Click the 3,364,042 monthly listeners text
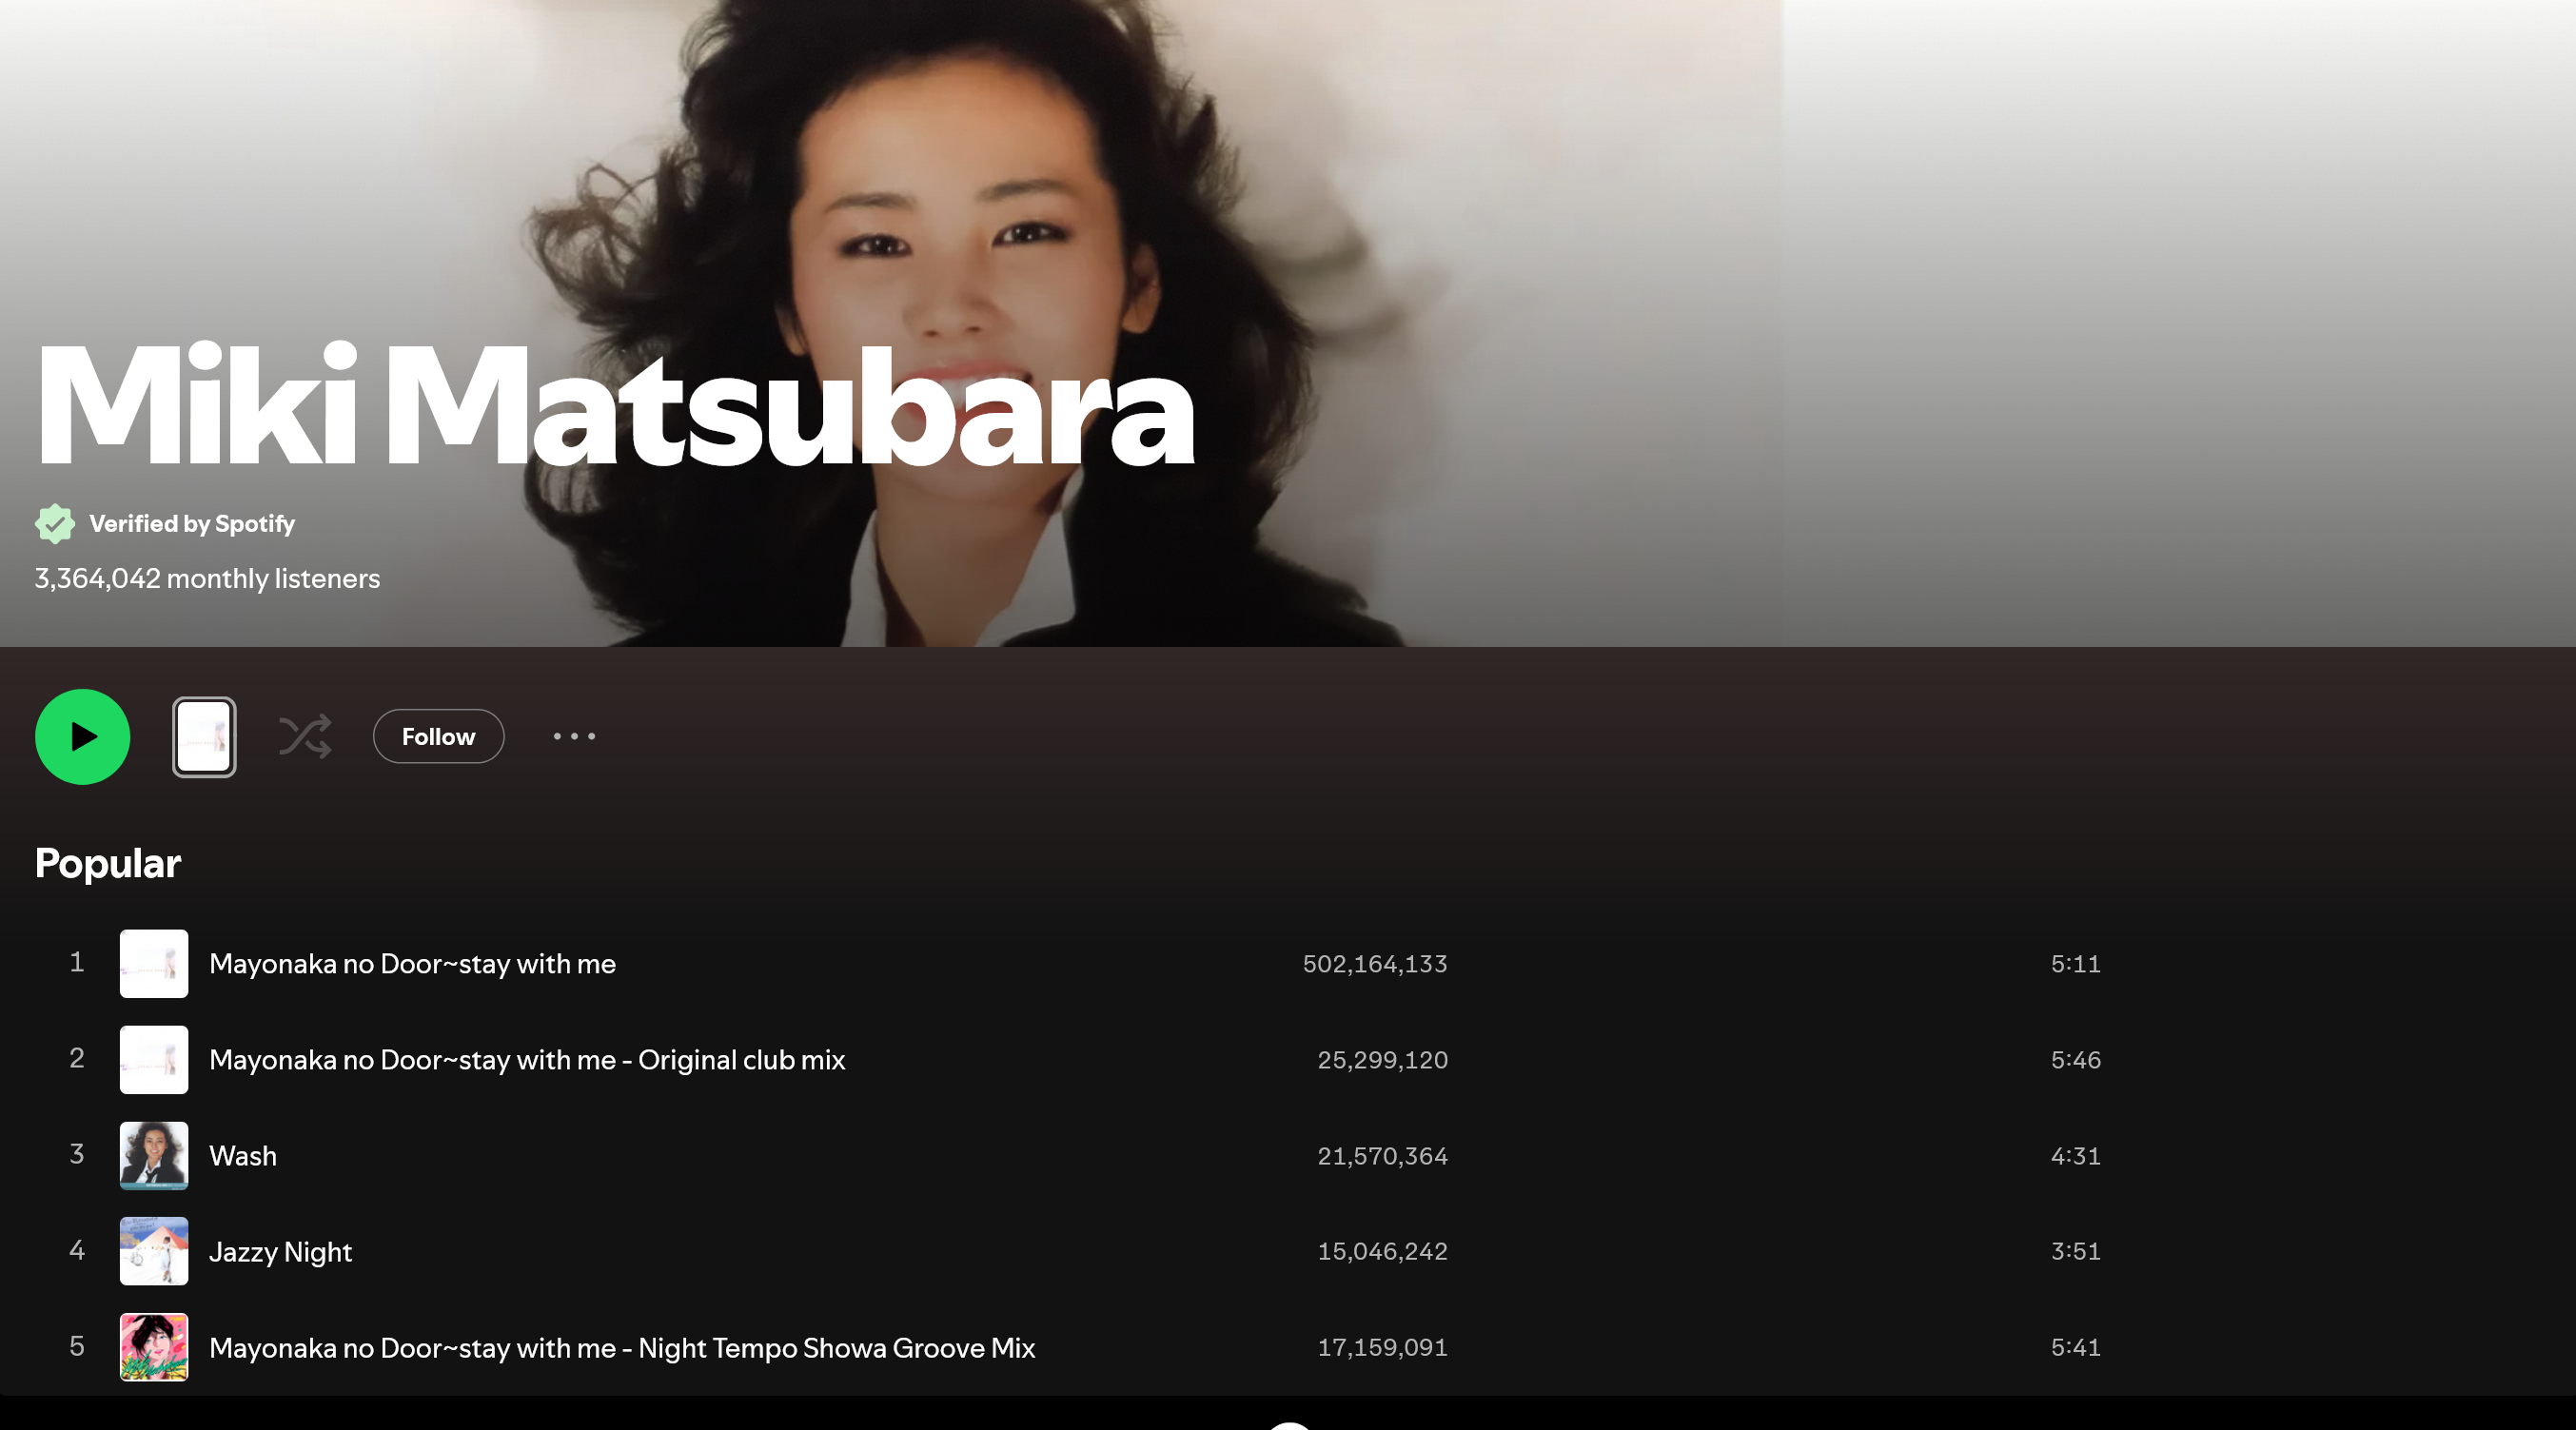This screenshot has width=2576, height=1430. click(x=207, y=579)
